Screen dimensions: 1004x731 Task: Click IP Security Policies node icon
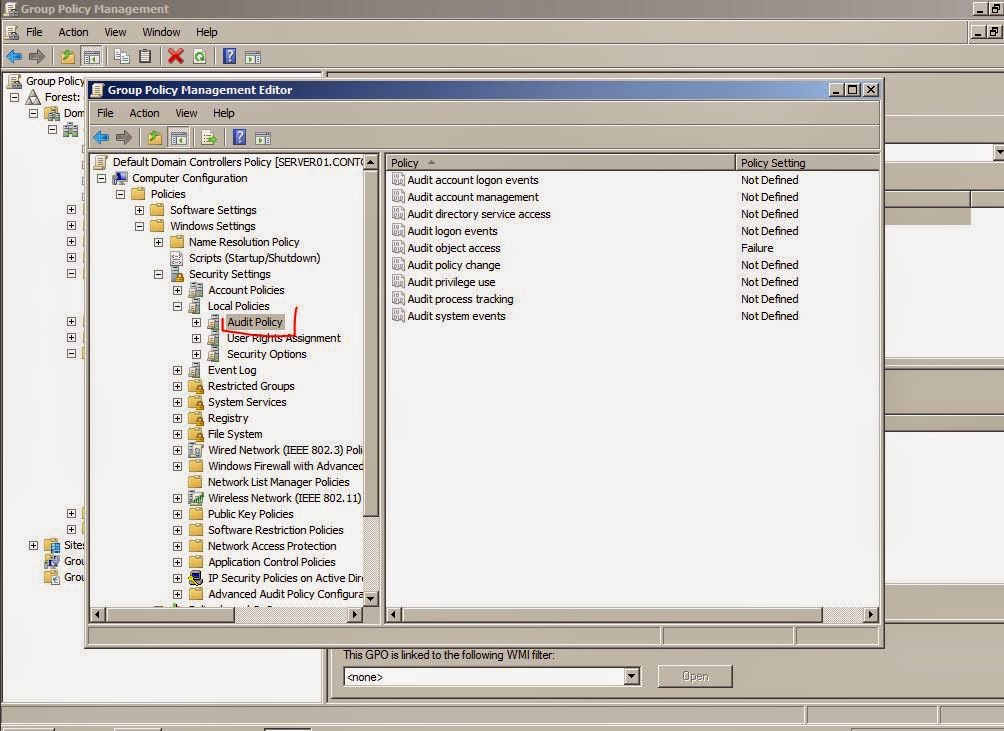click(196, 578)
